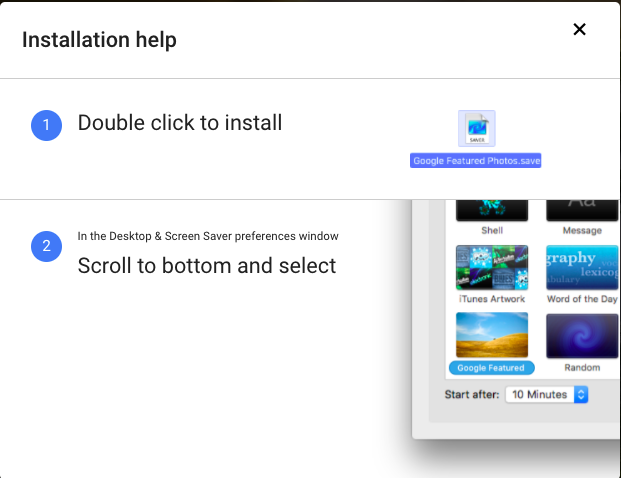Viewport: 621px width, 478px height.
Task: Click the blue step 1 badge
Action: coord(46,125)
